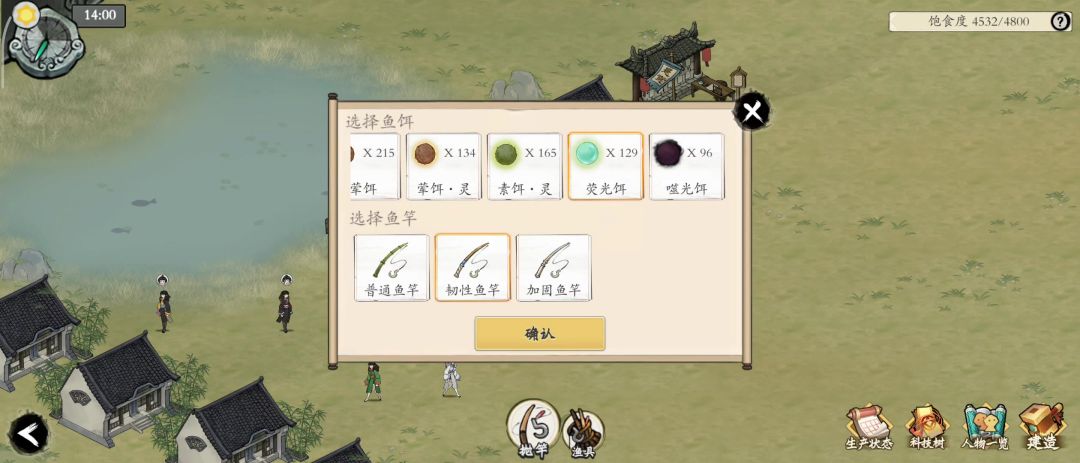Open the 生产状态 production status icon

(868, 427)
